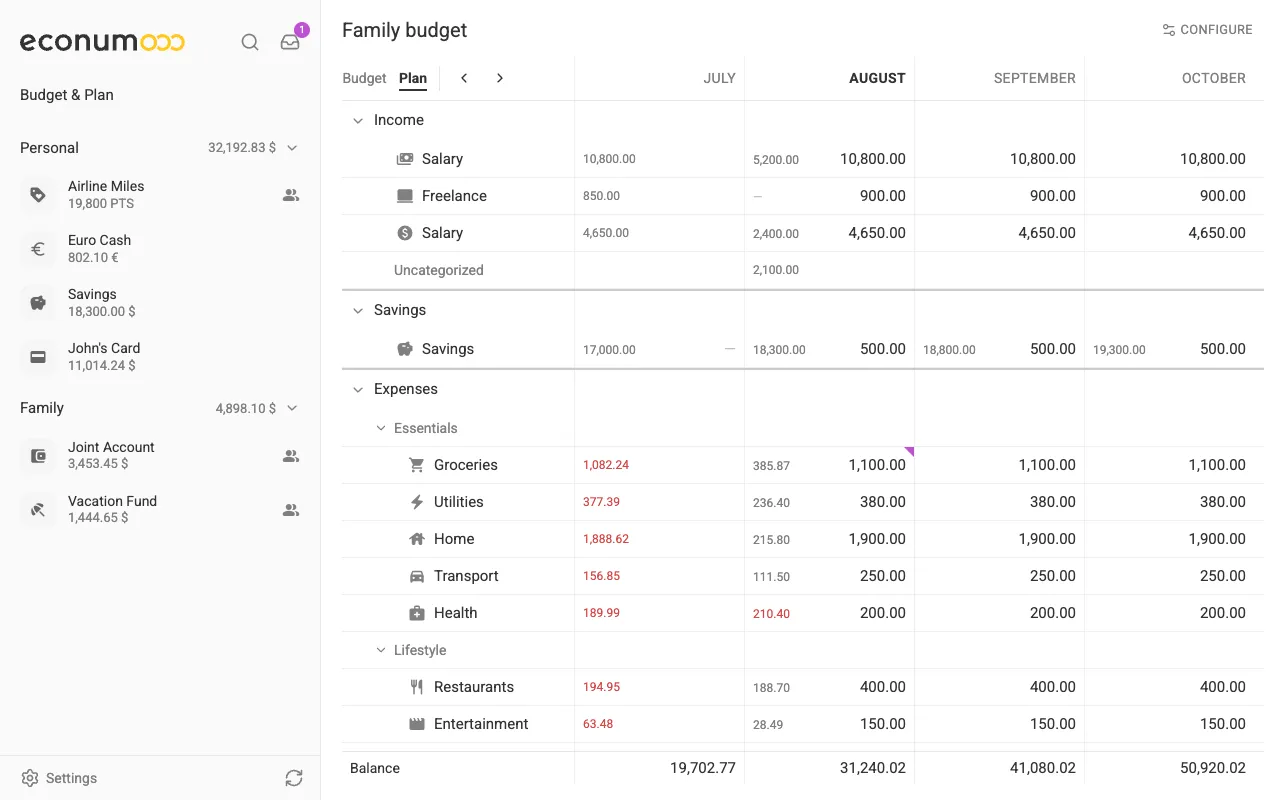Click the October balance 50,920.02
The width and height of the screenshot is (1280, 800).
[1213, 768]
